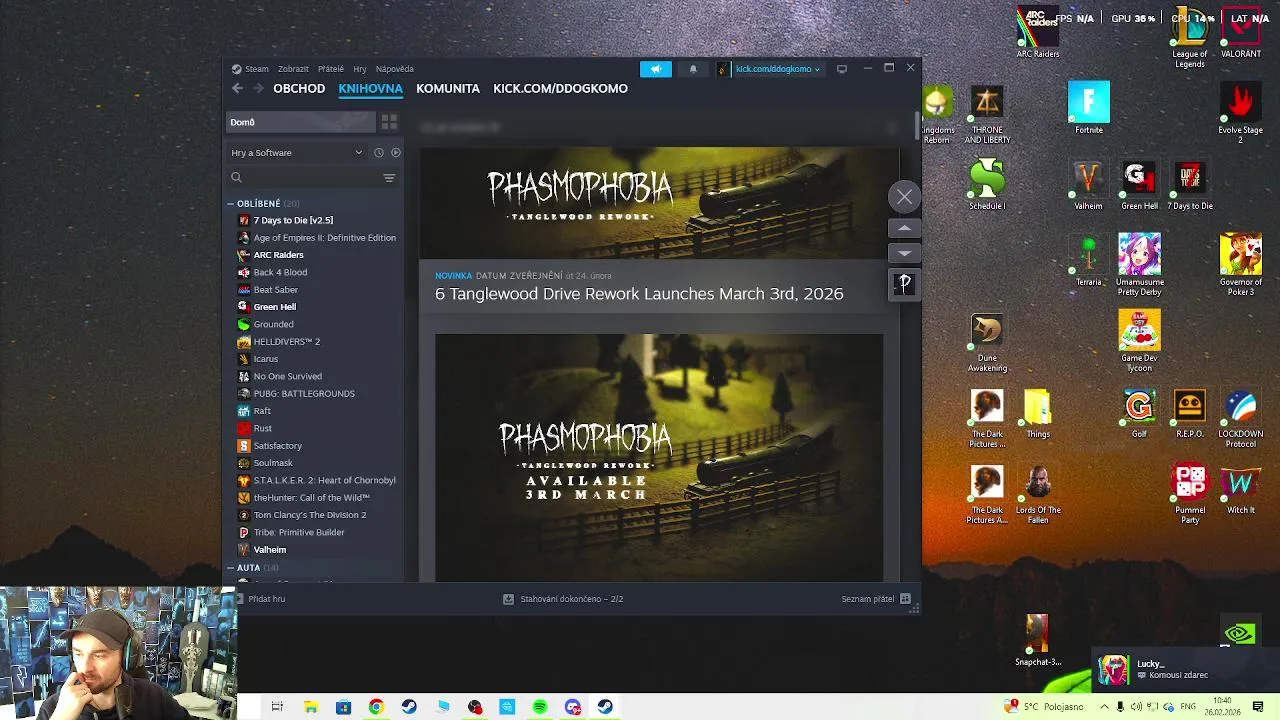Open Fortnite desktop shortcut

tap(1089, 108)
